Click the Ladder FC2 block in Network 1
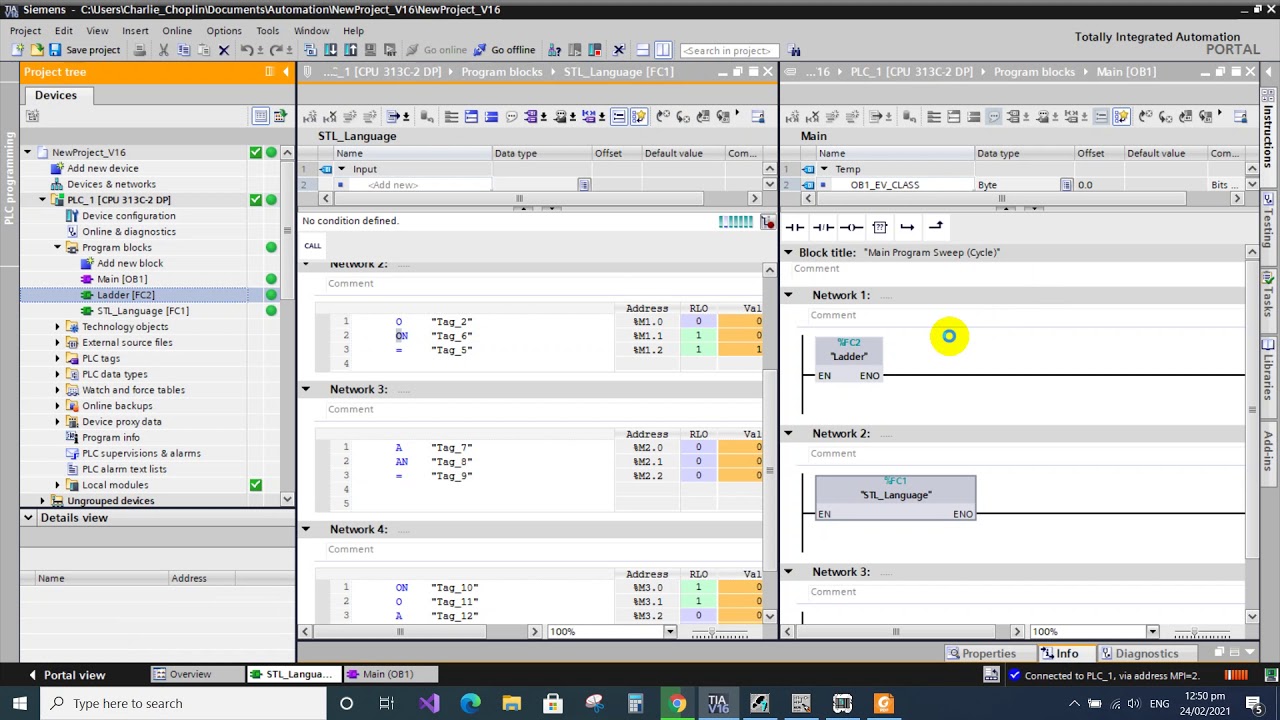 click(x=849, y=359)
